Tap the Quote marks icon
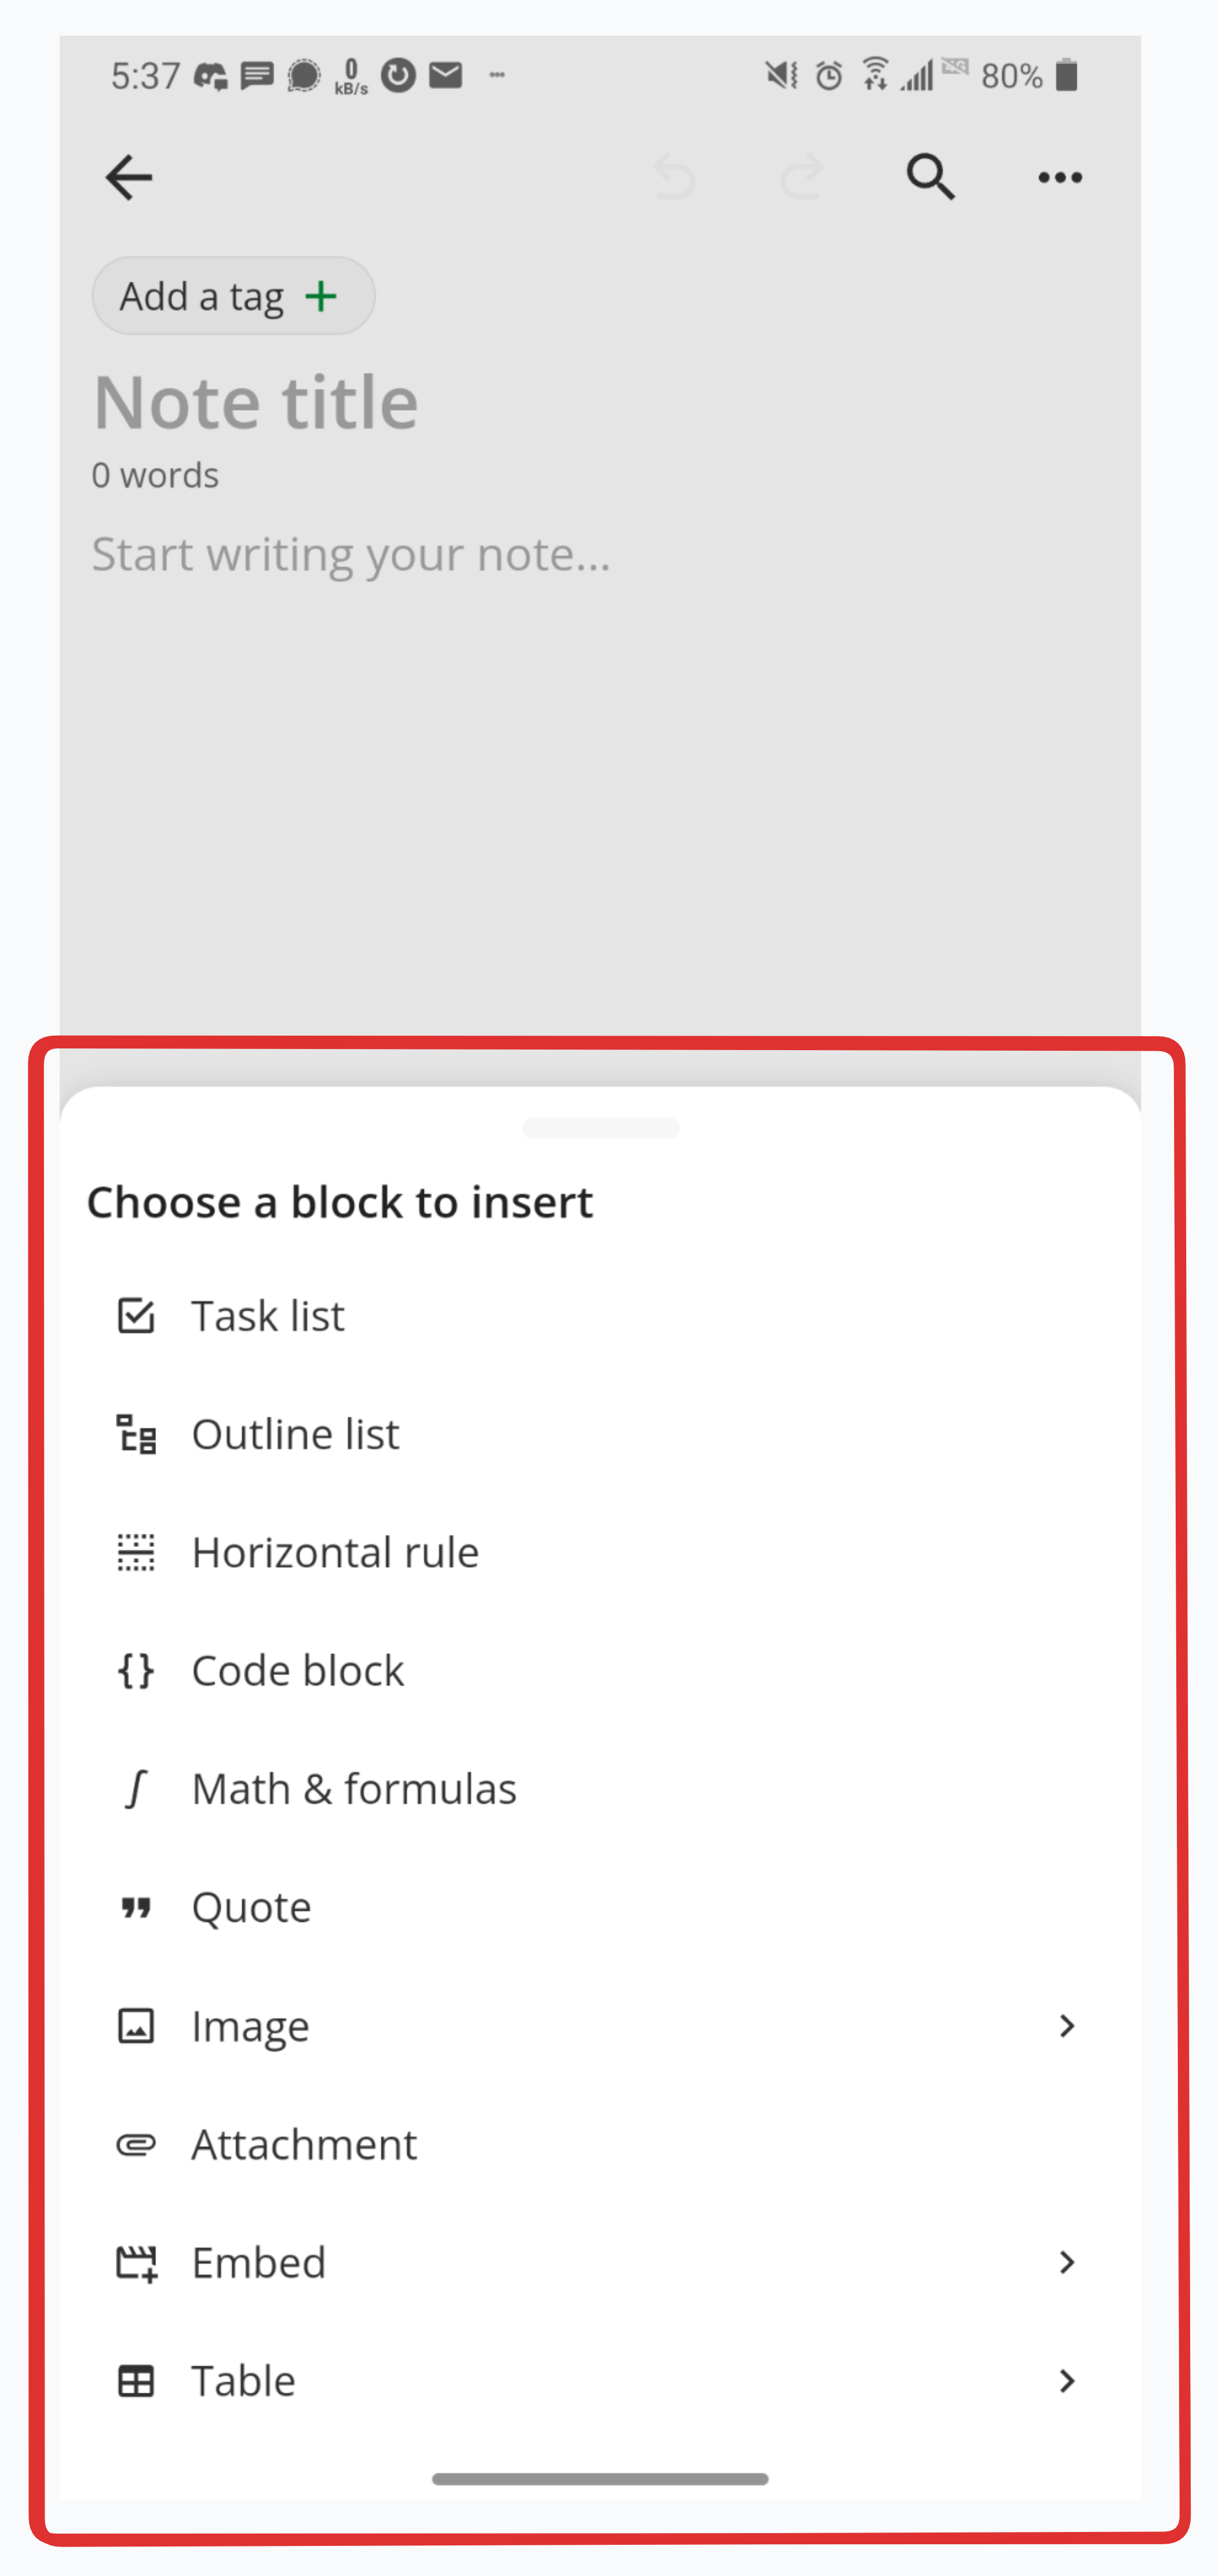 click(x=136, y=1908)
